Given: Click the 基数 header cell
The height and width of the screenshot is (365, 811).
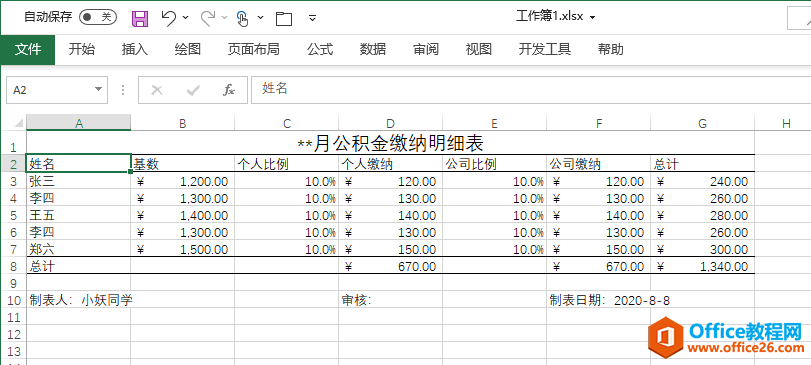Looking at the screenshot, I should point(183,164).
